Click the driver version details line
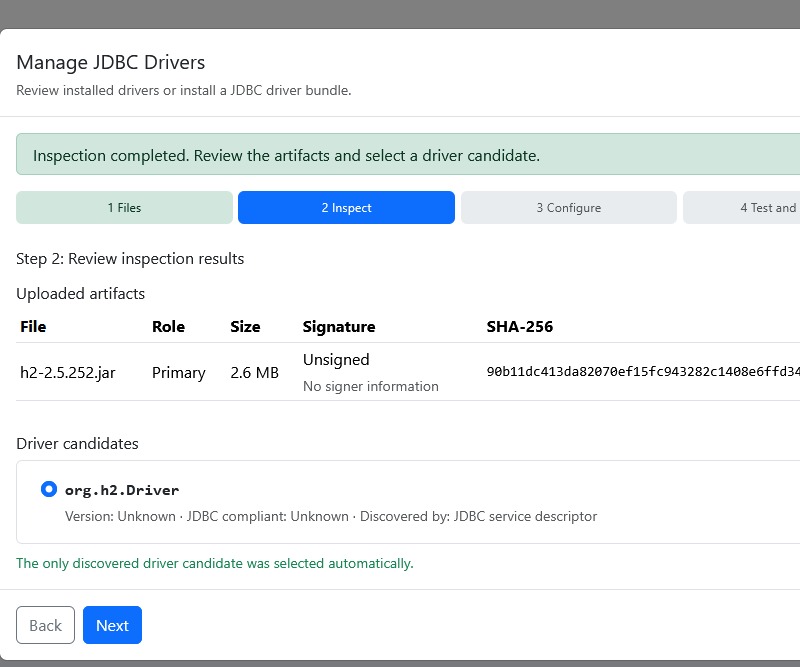Viewport: 800px width, 667px height. (x=331, y=516)
